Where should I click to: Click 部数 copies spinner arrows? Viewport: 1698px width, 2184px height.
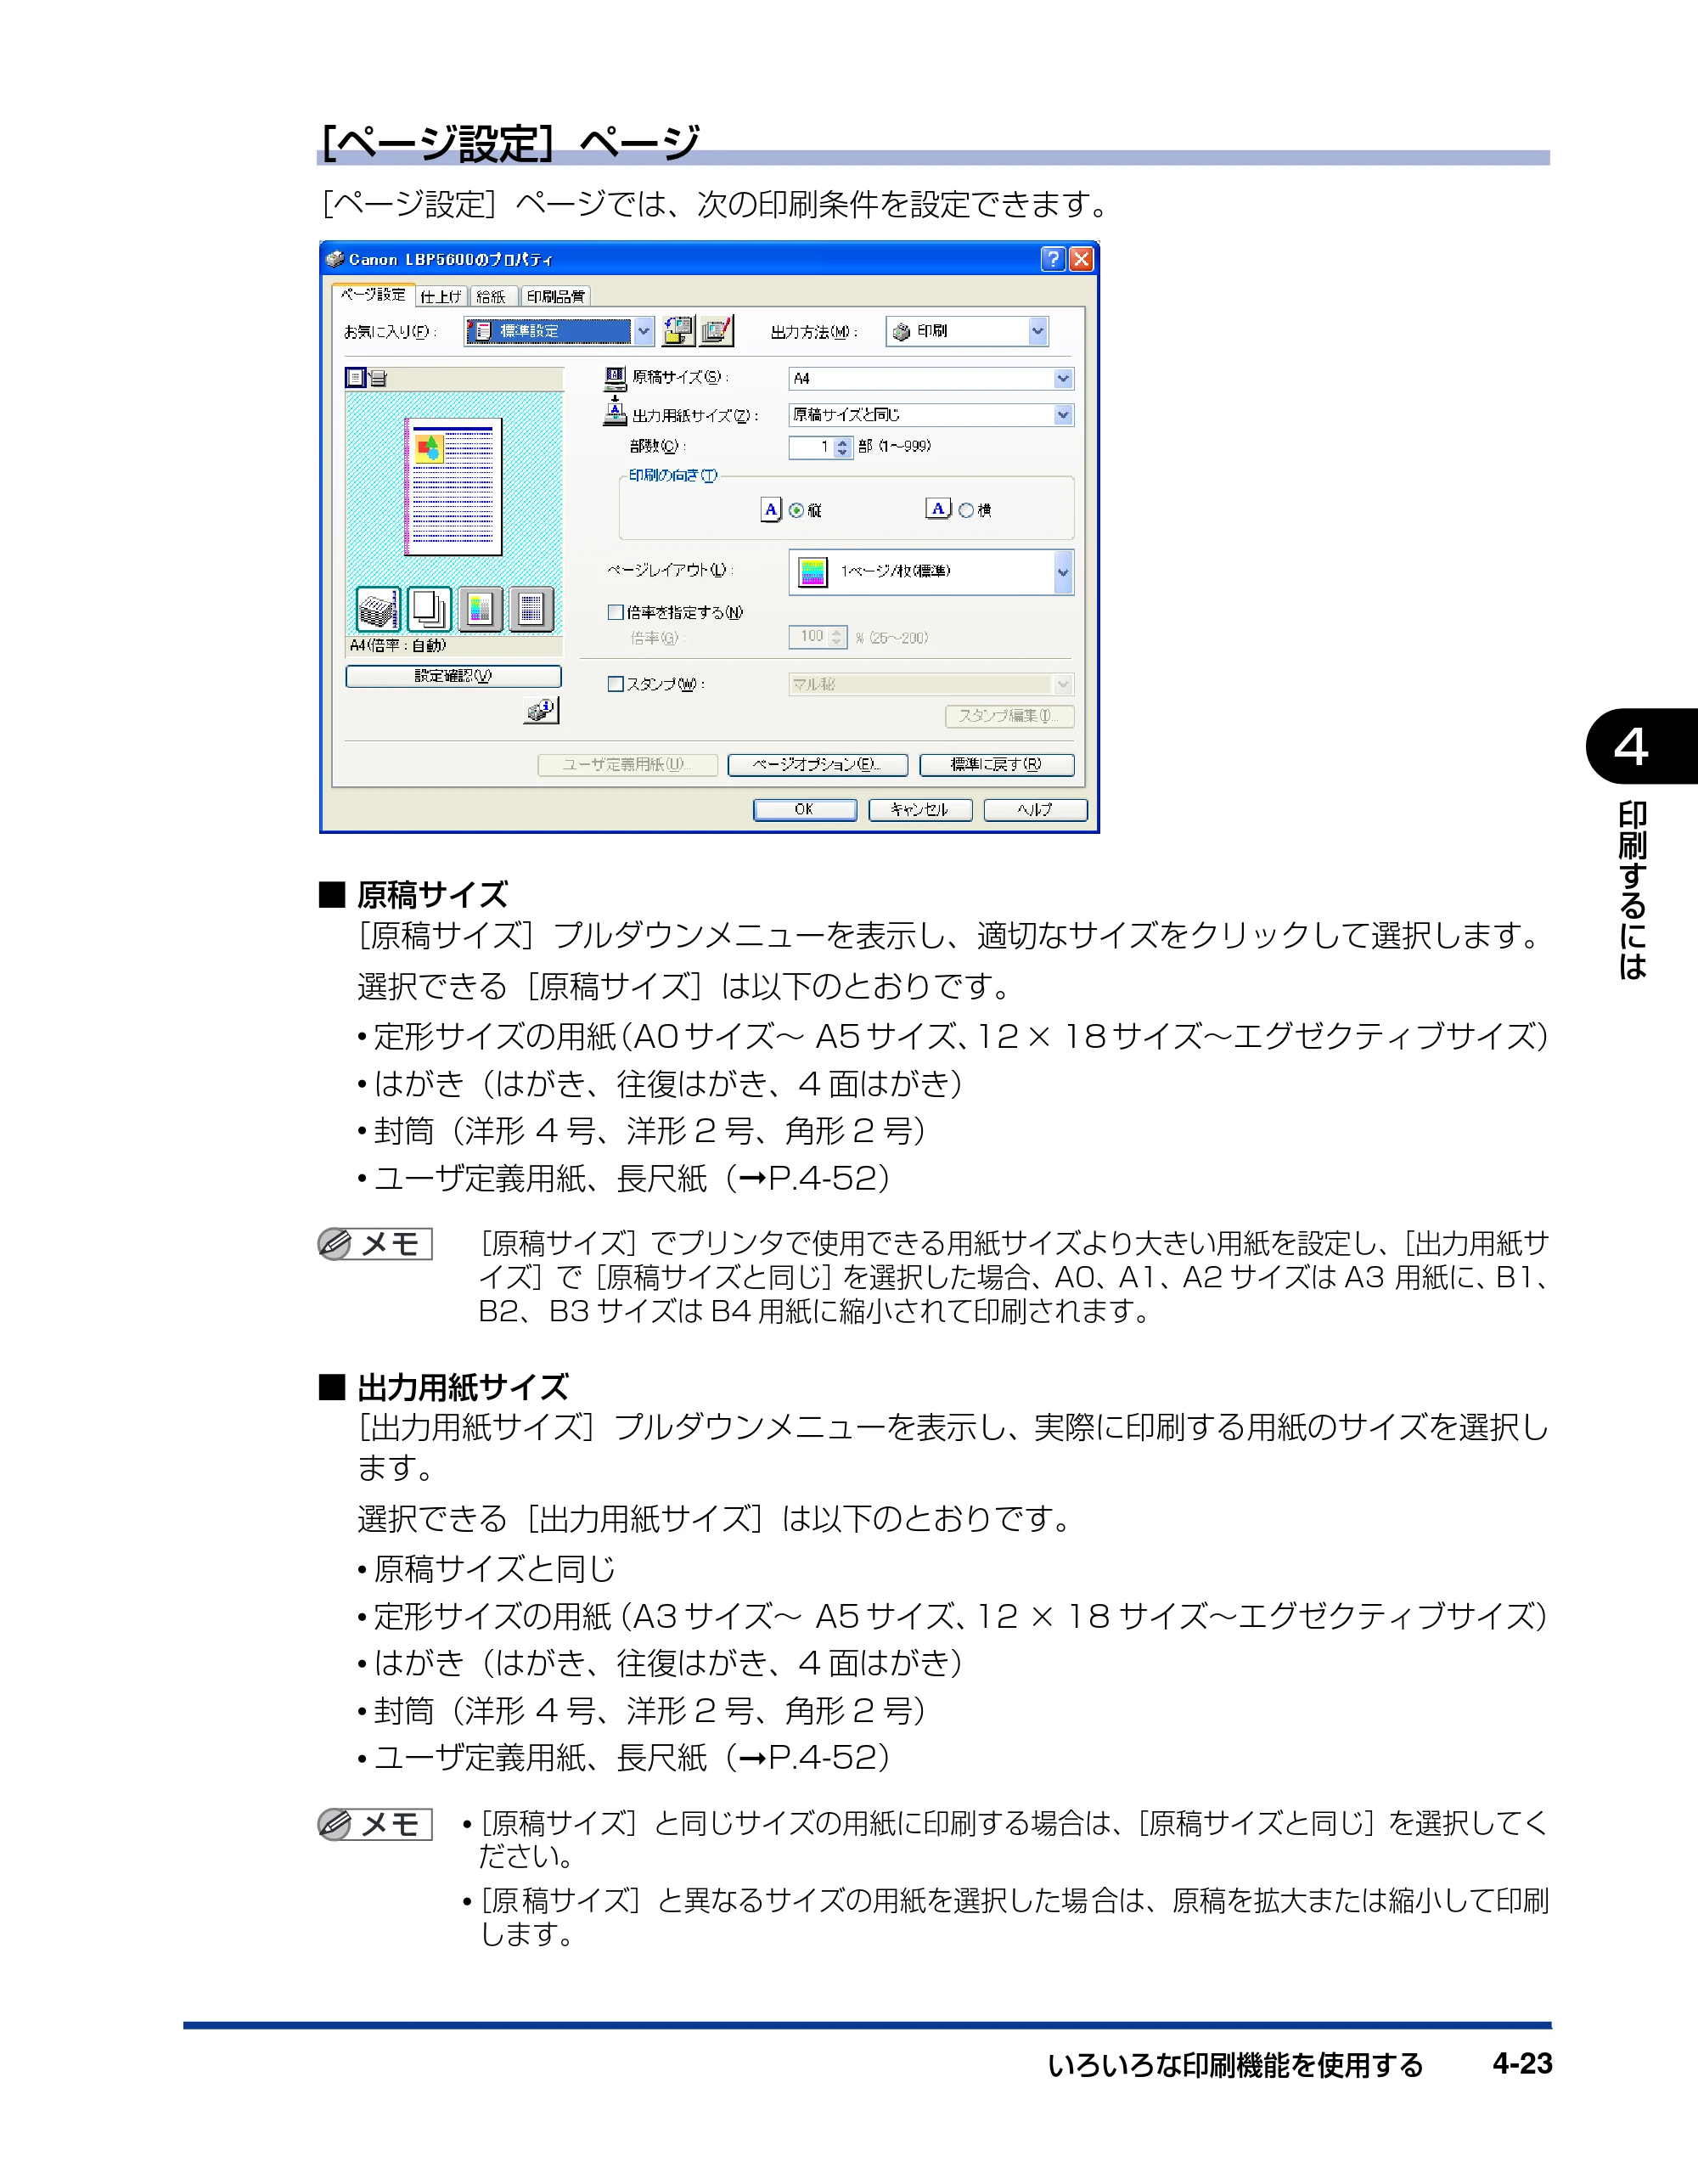842,447
